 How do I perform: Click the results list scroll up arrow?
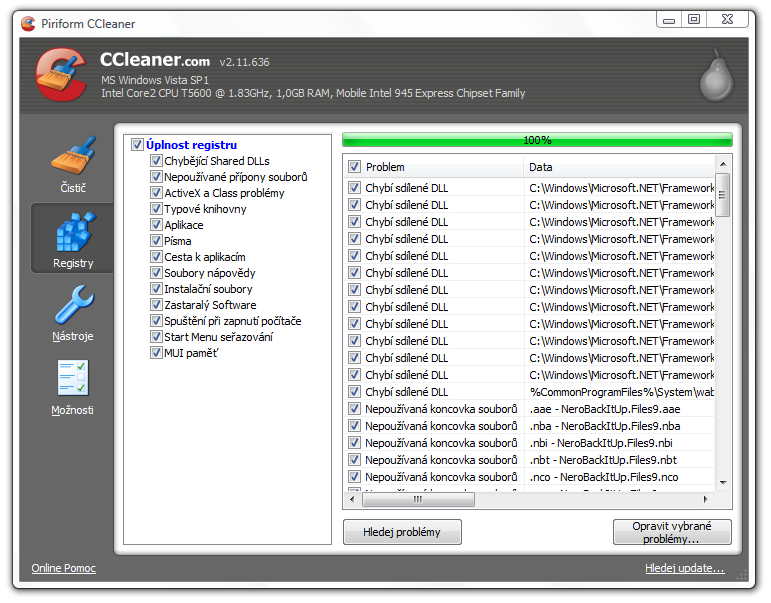(x=723, y=164)
